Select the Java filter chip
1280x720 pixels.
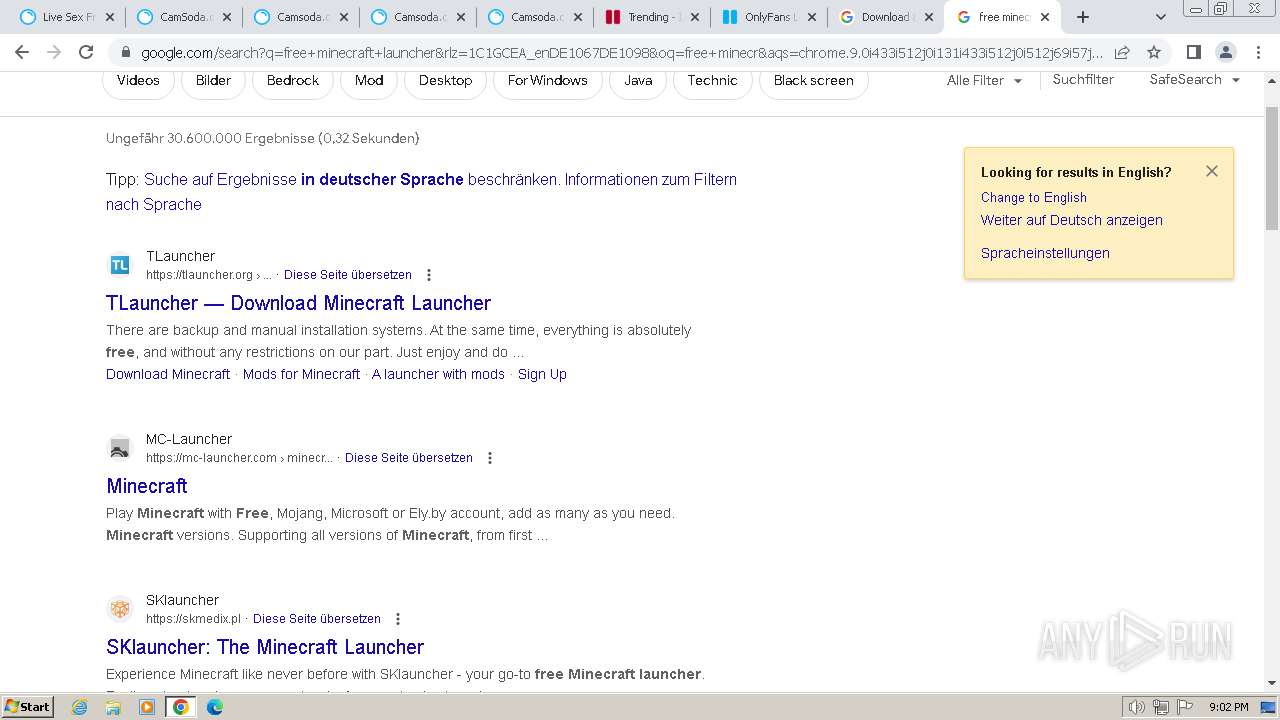tap(638, 80)
